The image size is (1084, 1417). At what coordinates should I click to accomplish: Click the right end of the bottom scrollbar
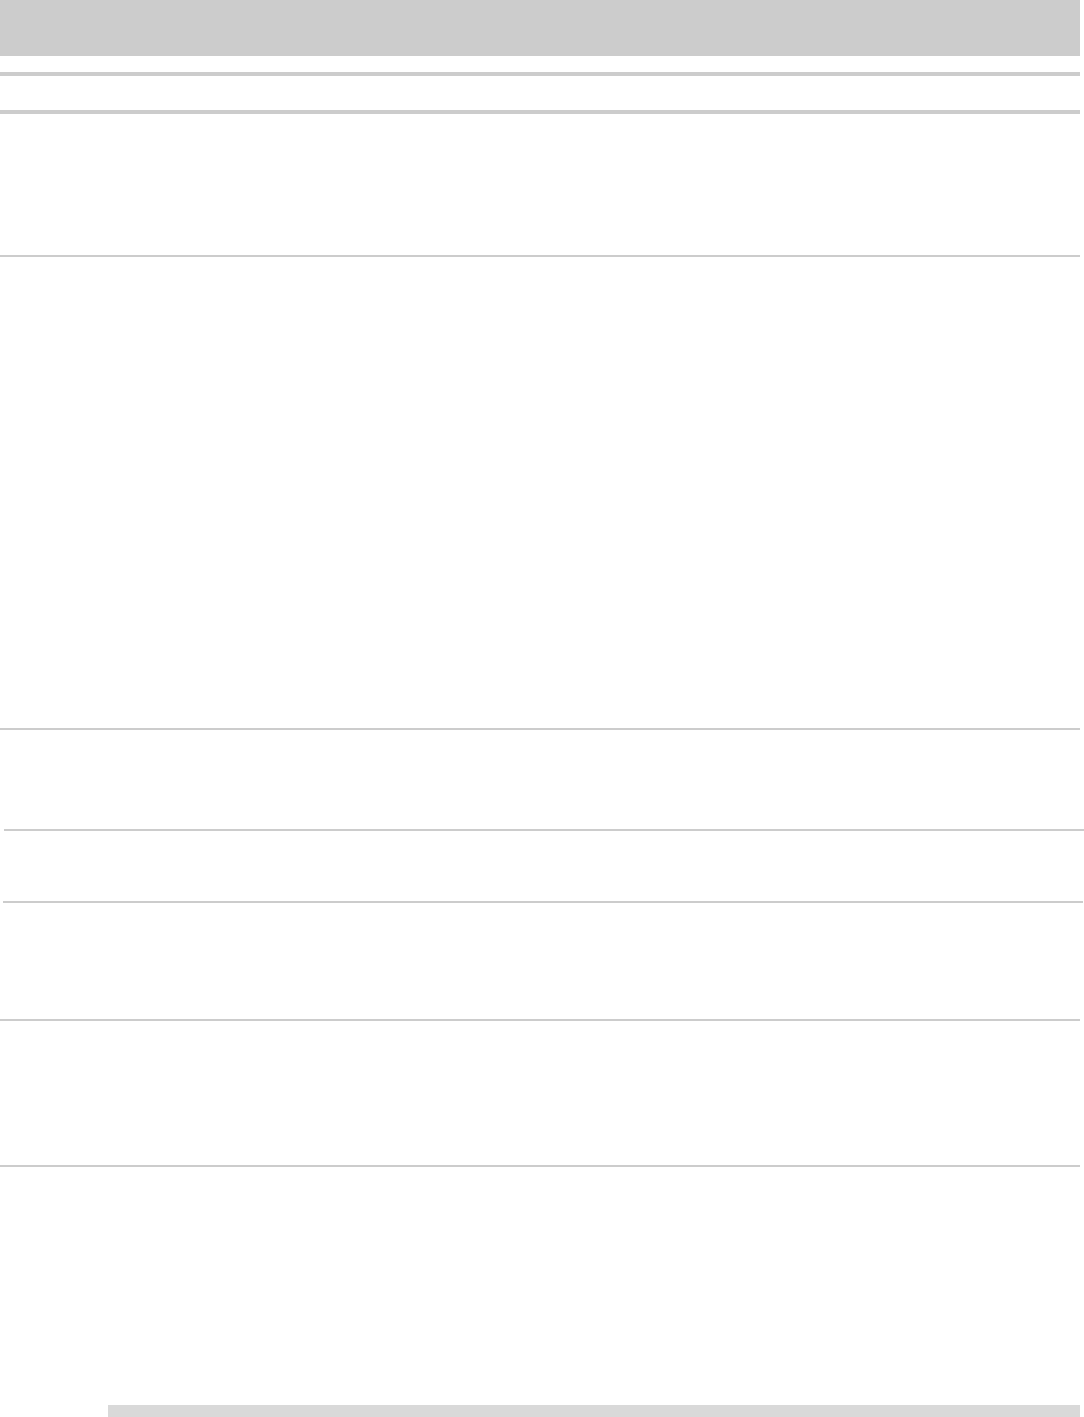[x=1072, y=1410]
